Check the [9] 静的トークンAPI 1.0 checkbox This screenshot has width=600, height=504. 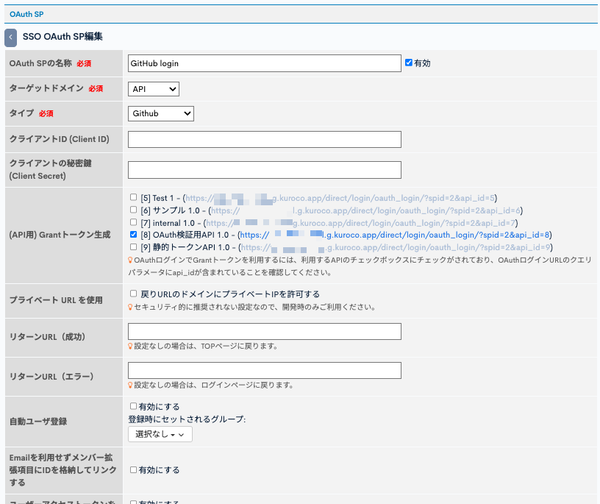tap(133, 247)
